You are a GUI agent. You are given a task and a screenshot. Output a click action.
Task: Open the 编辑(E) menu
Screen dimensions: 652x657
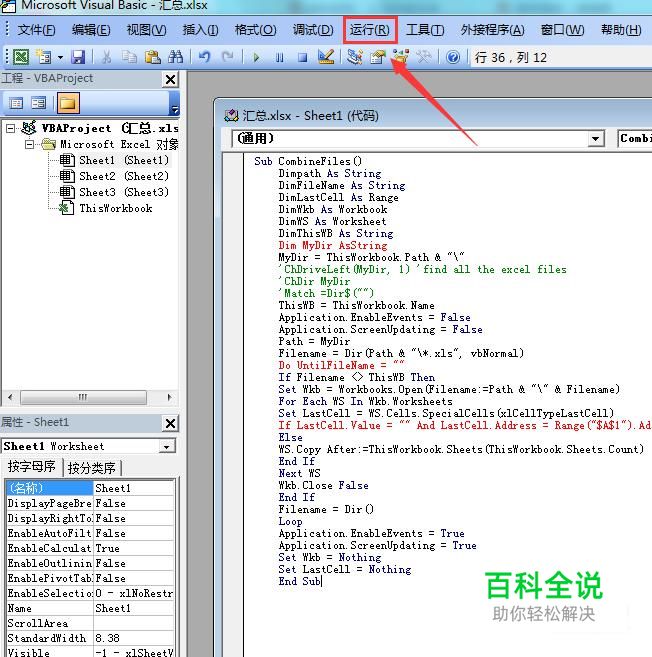(x=91, y=30)
